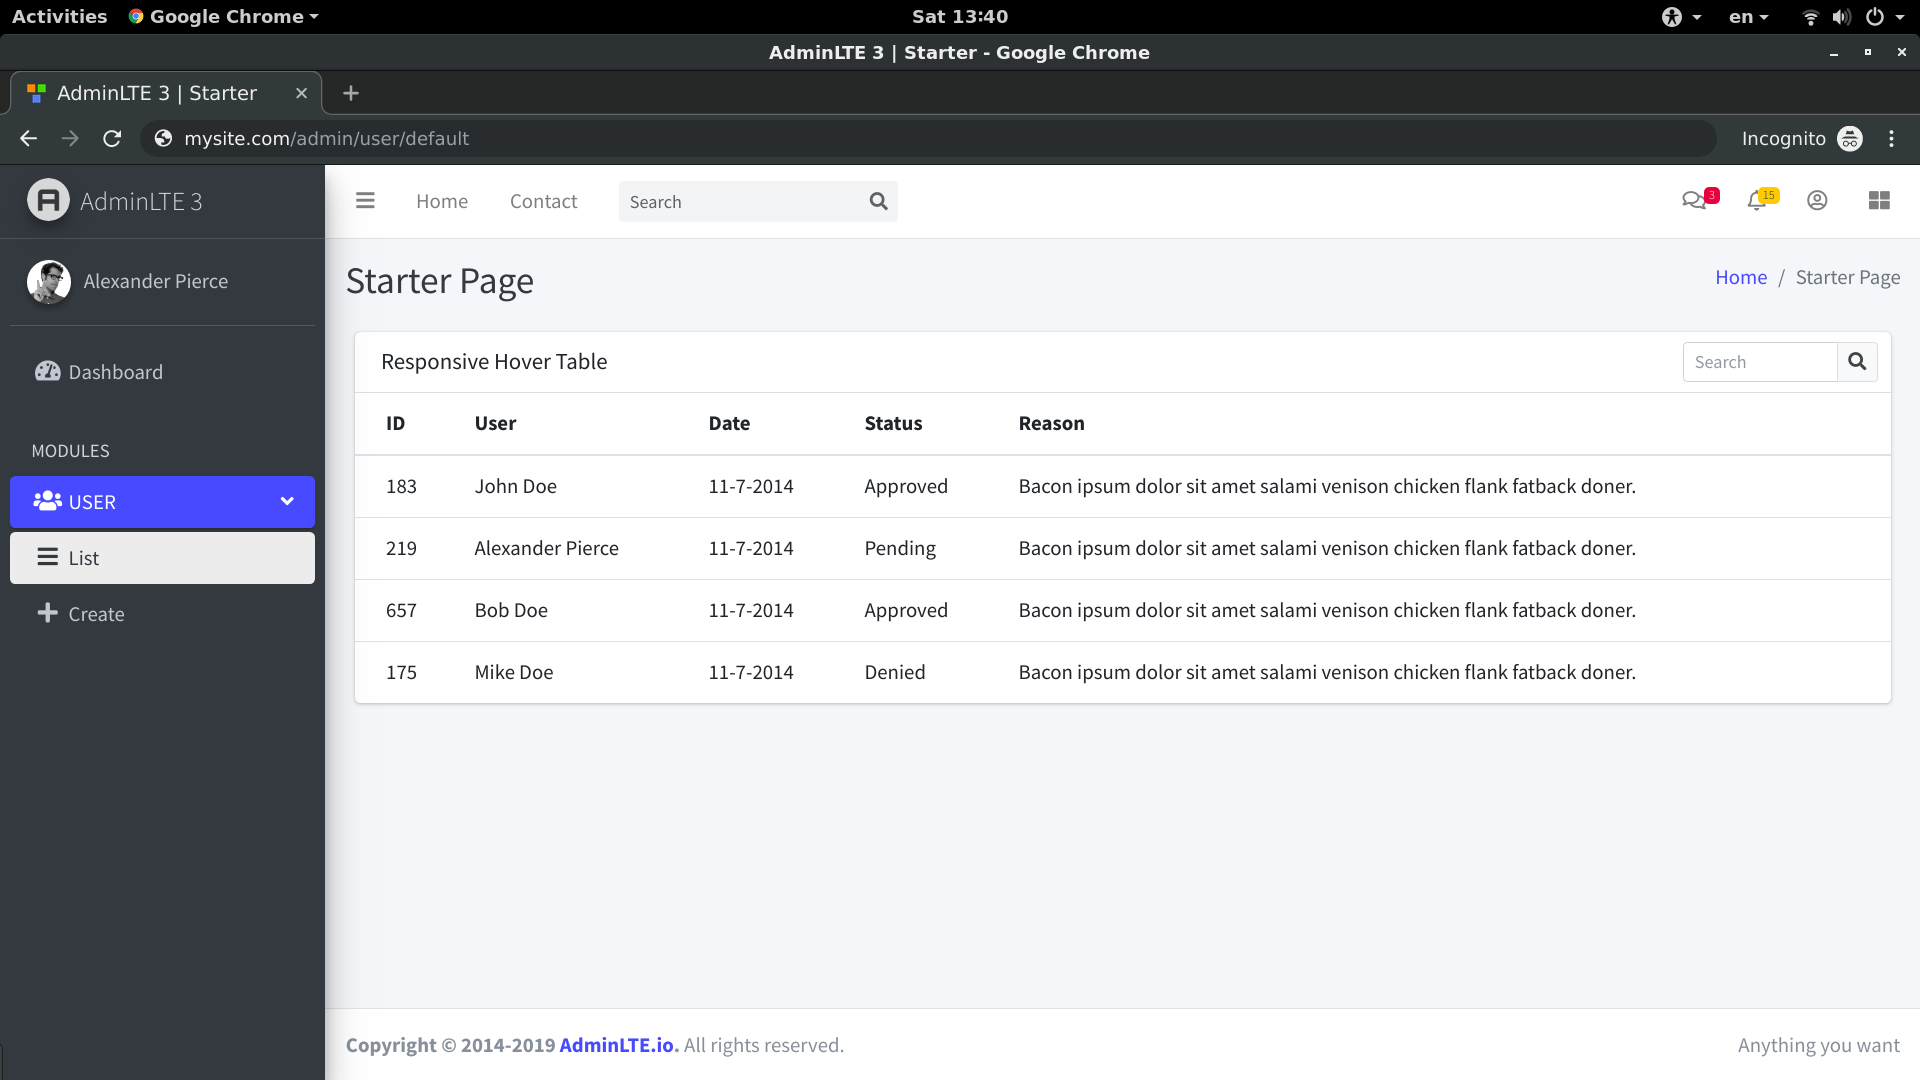Click the Contact navbar link
The height and width of the screenshot is (1080, 1920).
[543, 202]
